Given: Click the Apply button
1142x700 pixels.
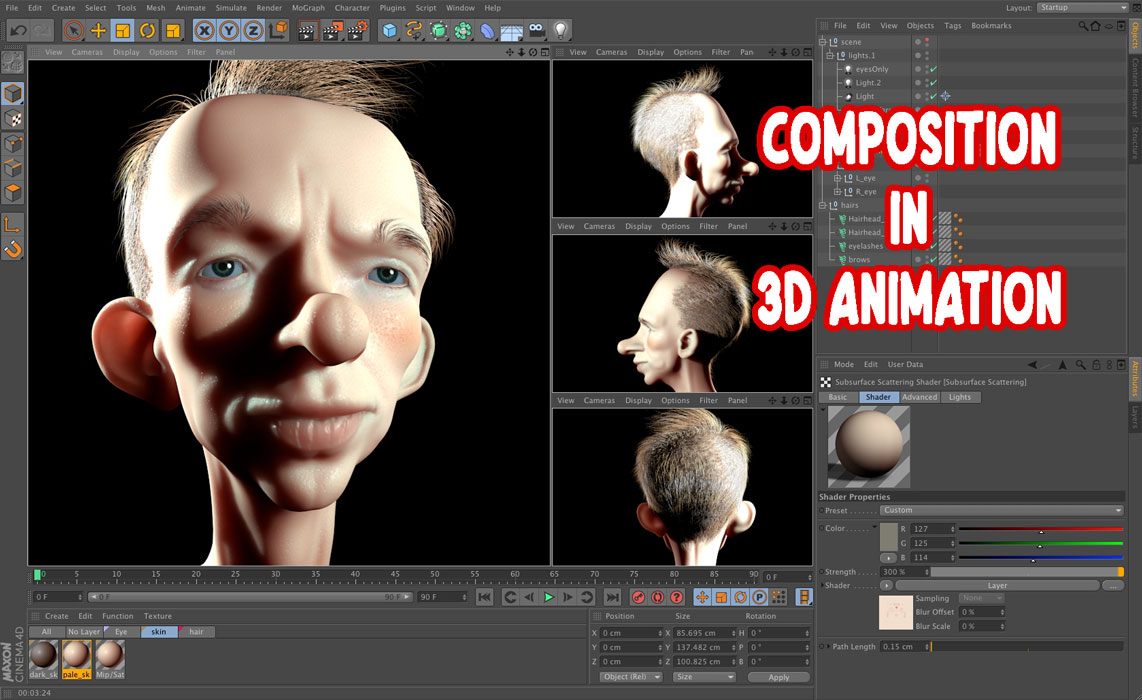Looking at the screenshot, I should (x=779, y=677).
